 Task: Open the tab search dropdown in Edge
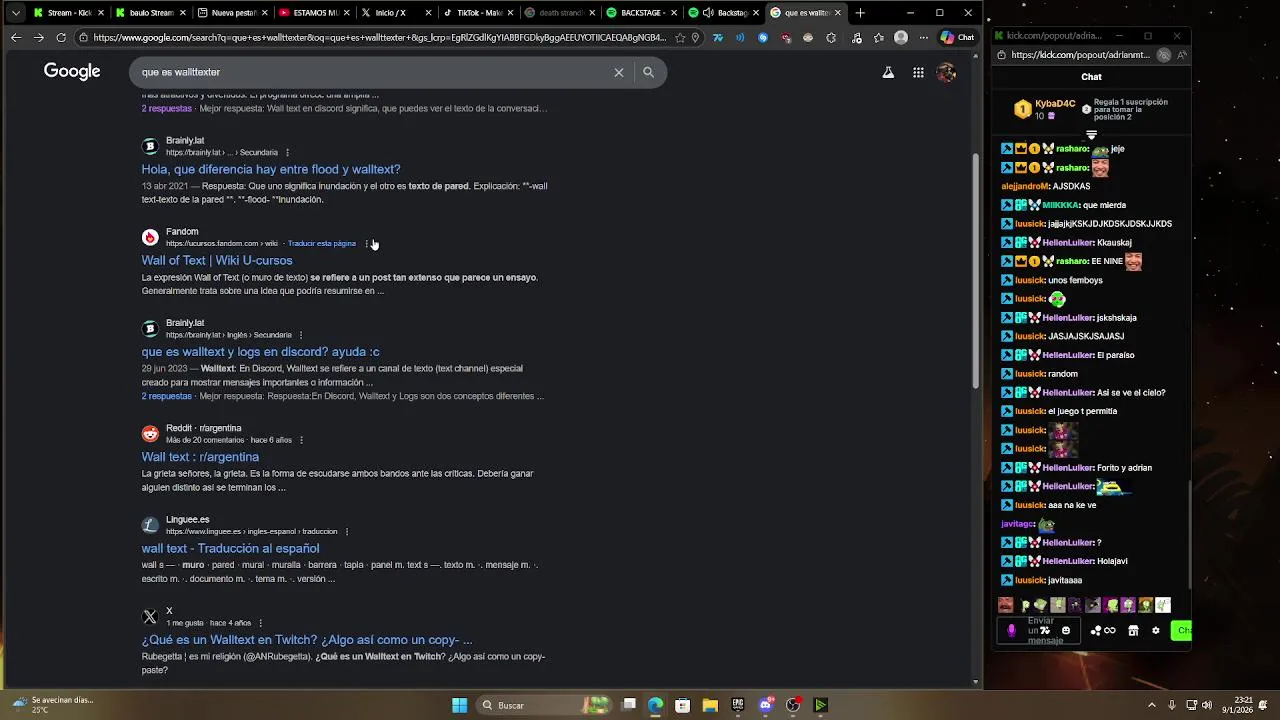[15, 13]
